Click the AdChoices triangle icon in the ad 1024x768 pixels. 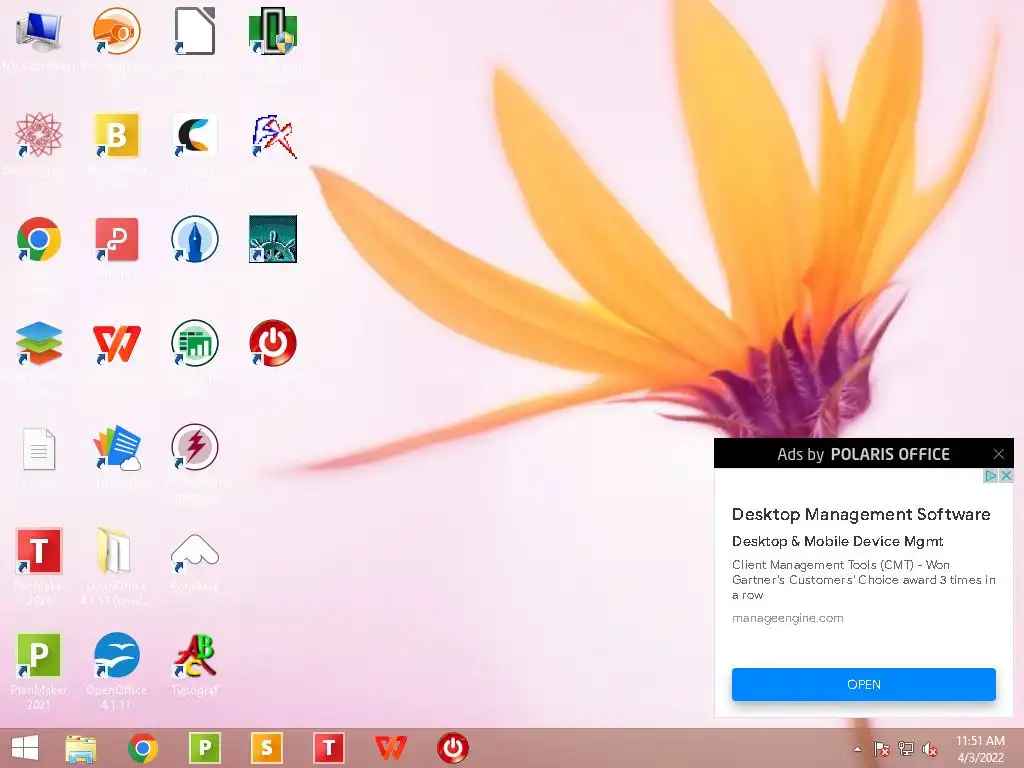[x=990, y=476]
